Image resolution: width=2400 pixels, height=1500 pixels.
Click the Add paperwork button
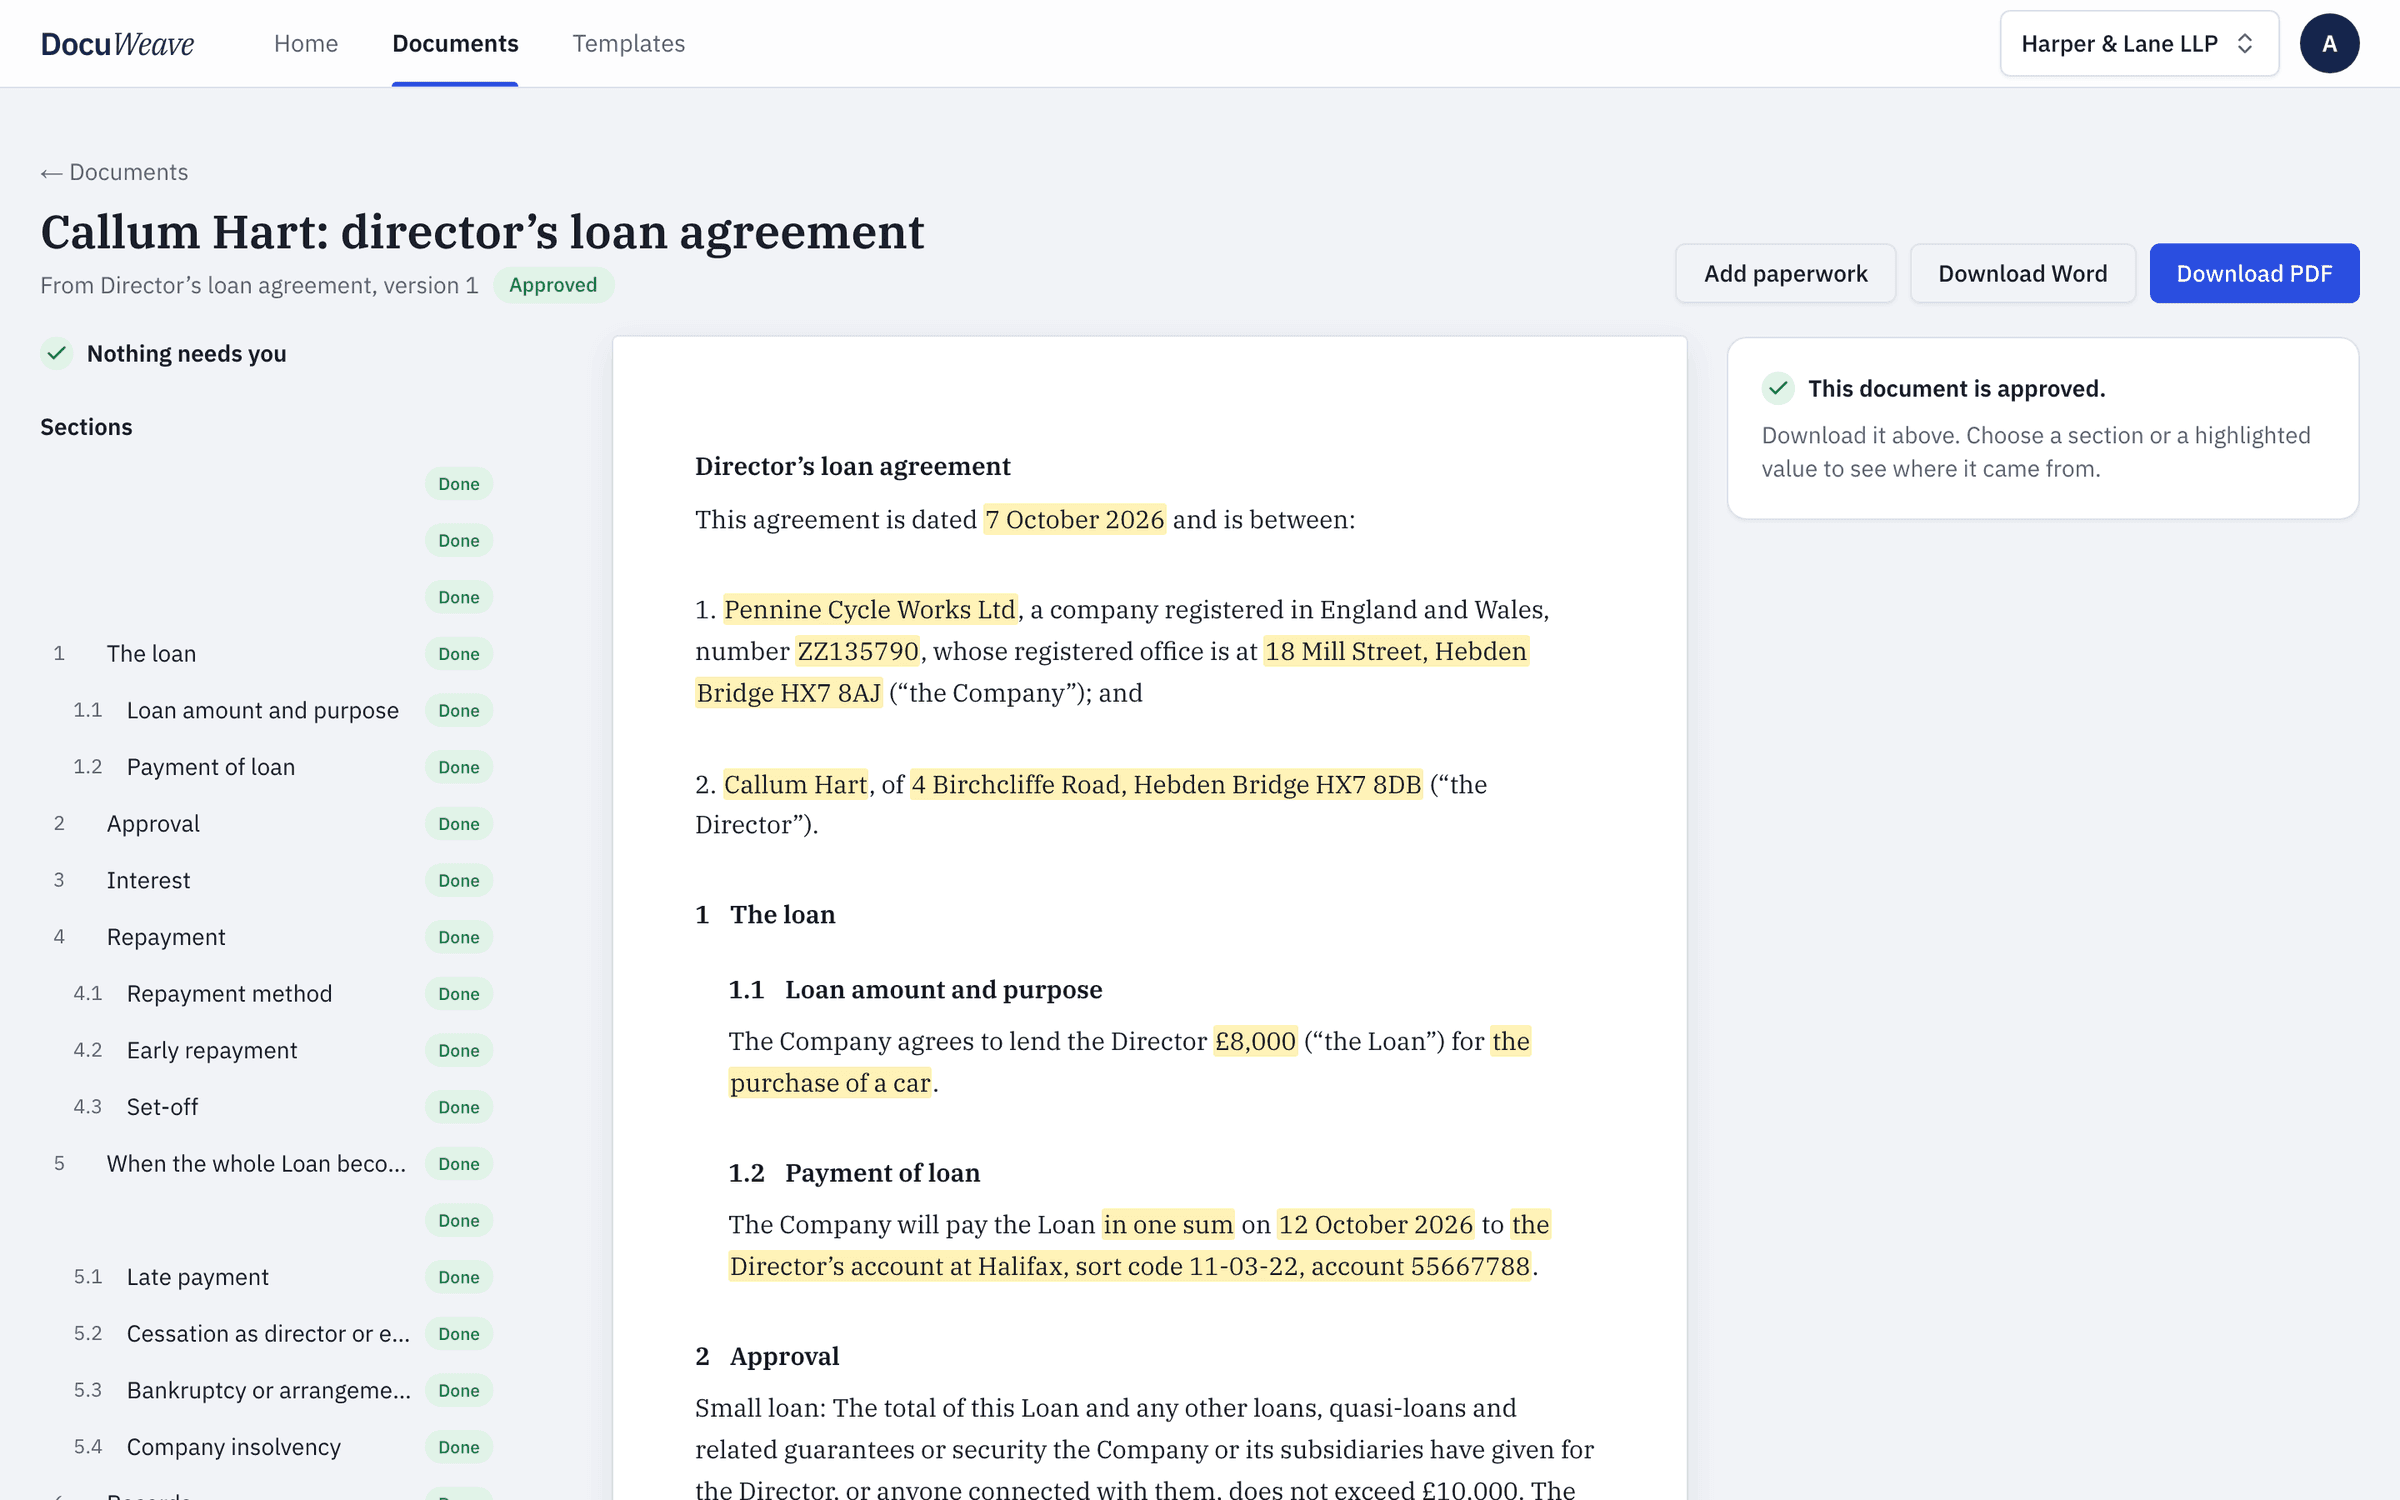pos(1785,273)
